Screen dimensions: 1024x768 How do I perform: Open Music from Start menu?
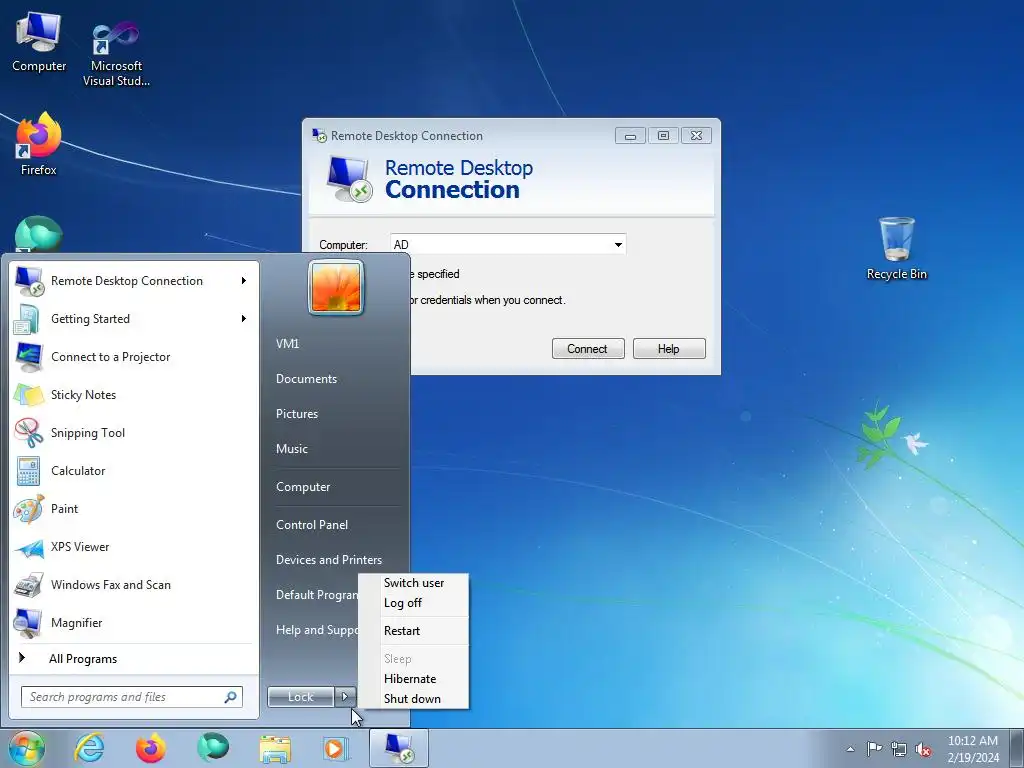click(x=292, y=449)
